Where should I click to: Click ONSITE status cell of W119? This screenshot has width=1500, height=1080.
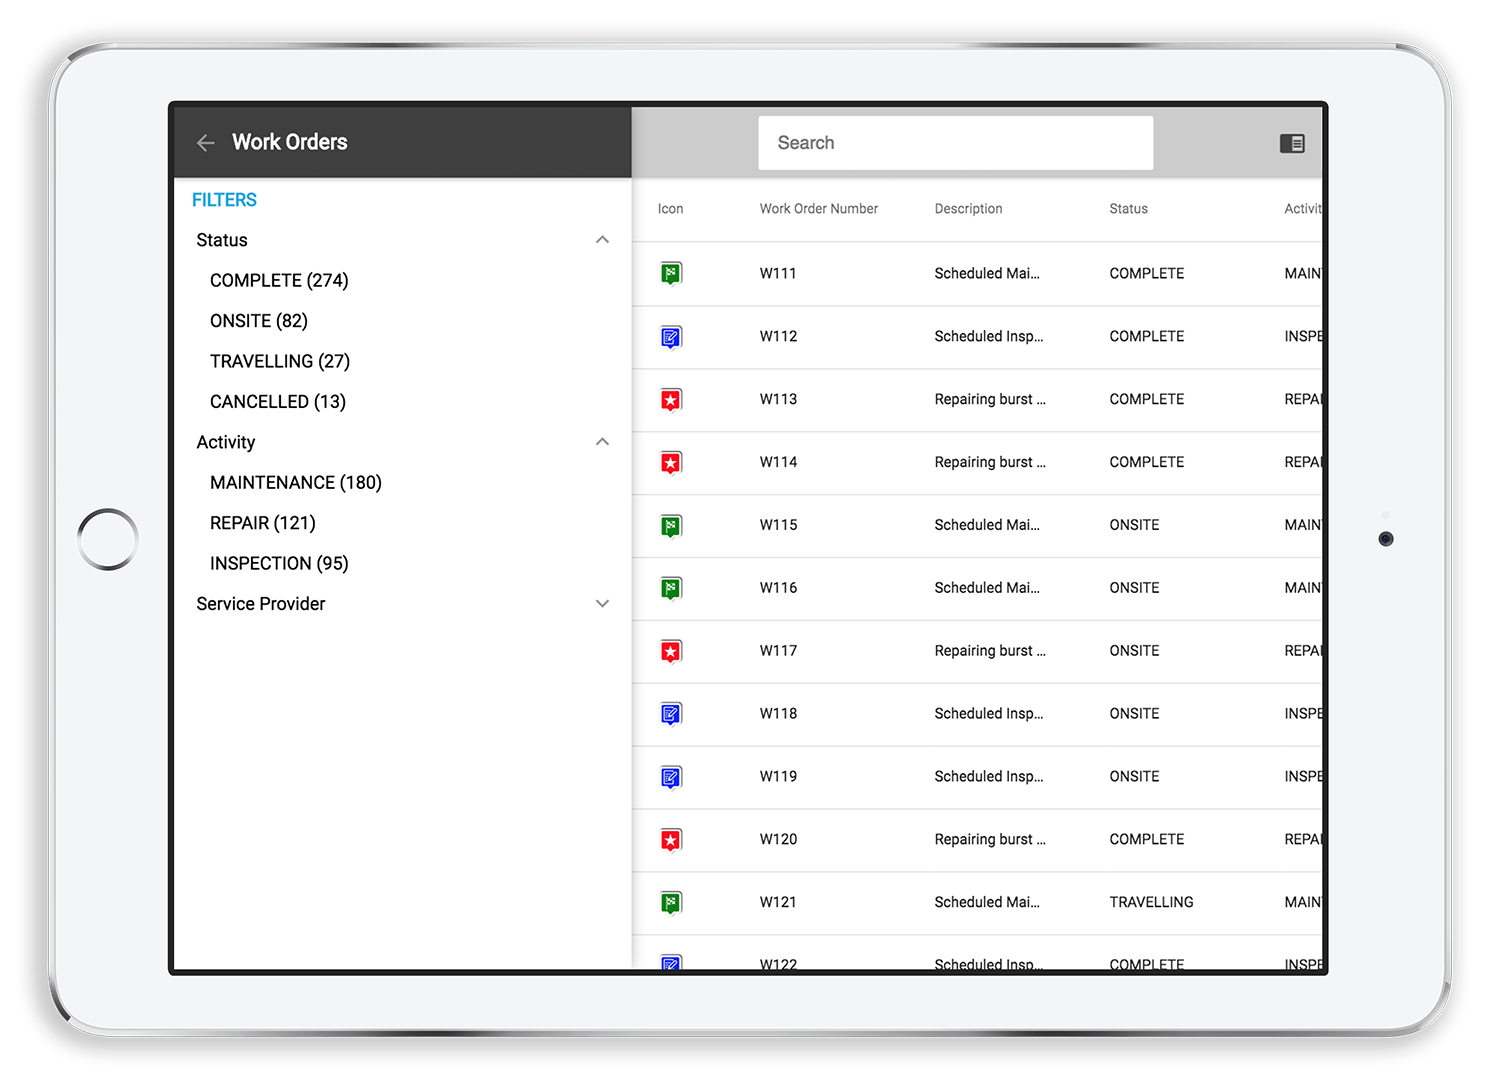1134,777
